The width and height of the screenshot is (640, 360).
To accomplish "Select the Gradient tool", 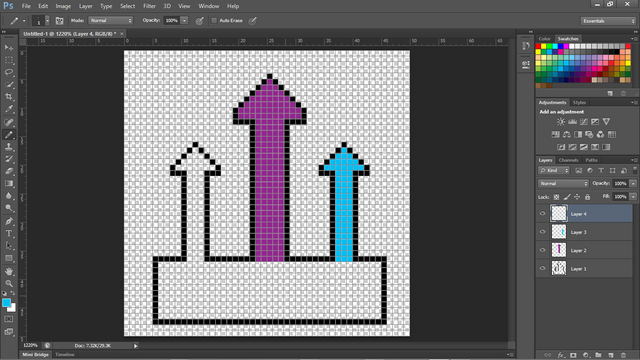I will tap(9, 184).
